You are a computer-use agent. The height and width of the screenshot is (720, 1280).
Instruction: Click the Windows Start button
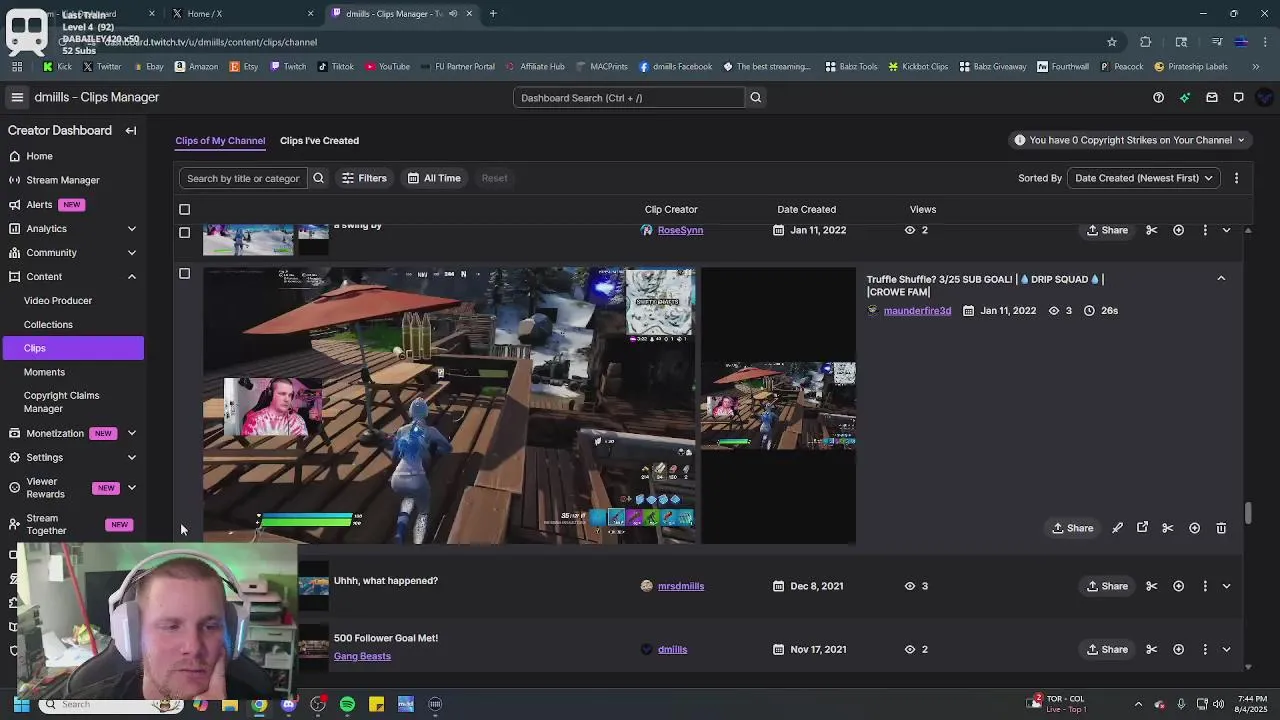21,704
